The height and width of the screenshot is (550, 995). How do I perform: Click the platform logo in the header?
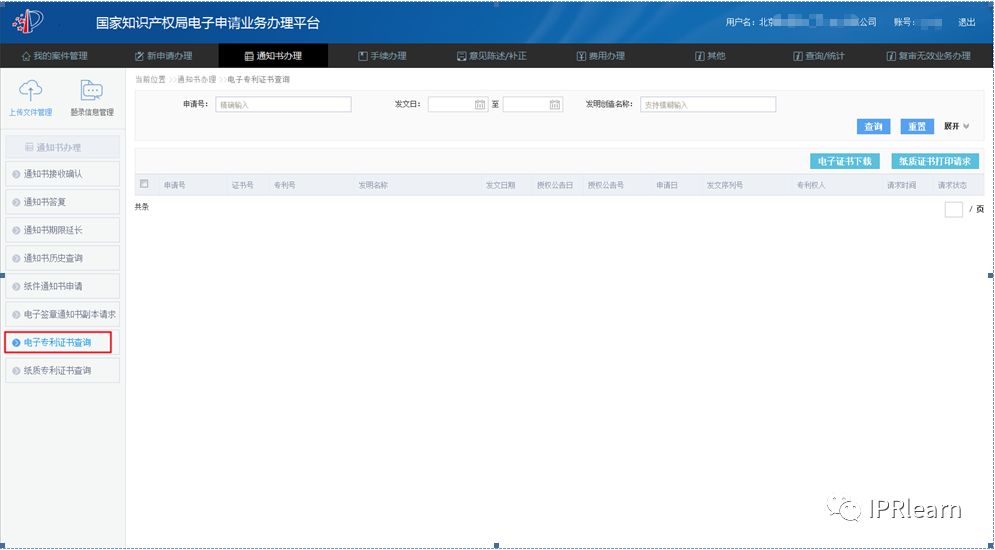(x=29, y=22)
